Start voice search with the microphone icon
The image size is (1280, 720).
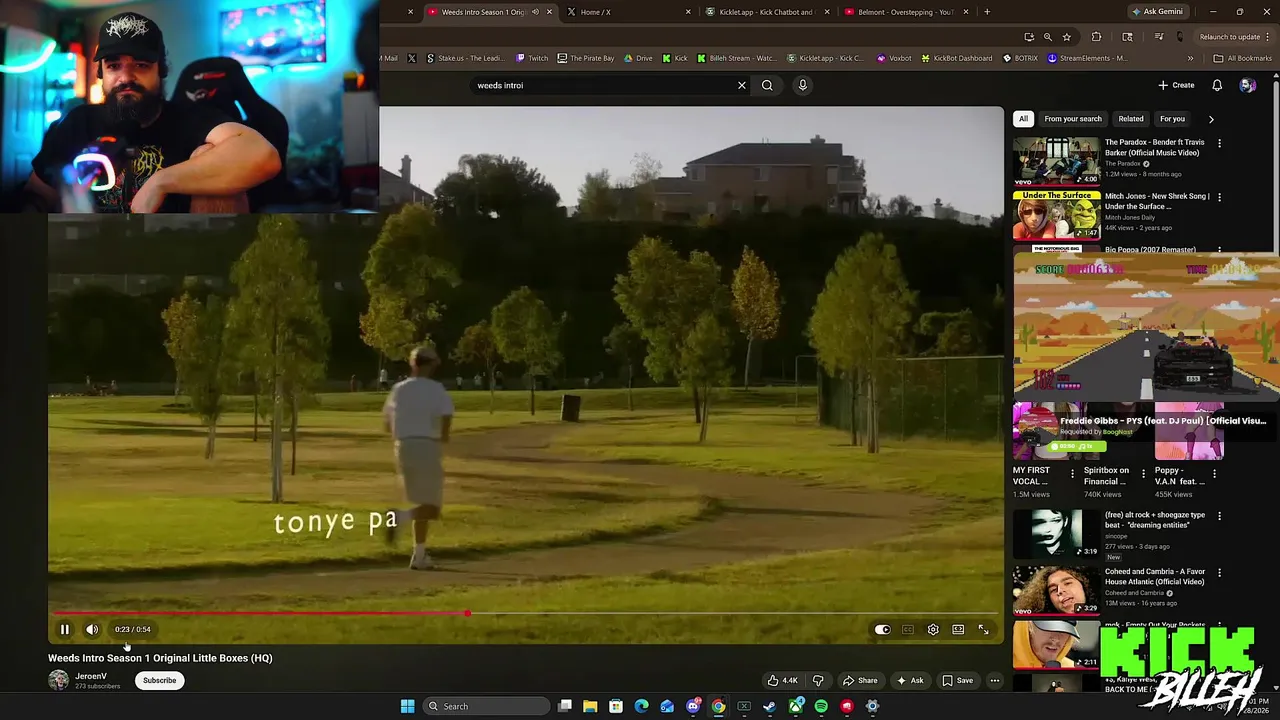tap(802, 85)
